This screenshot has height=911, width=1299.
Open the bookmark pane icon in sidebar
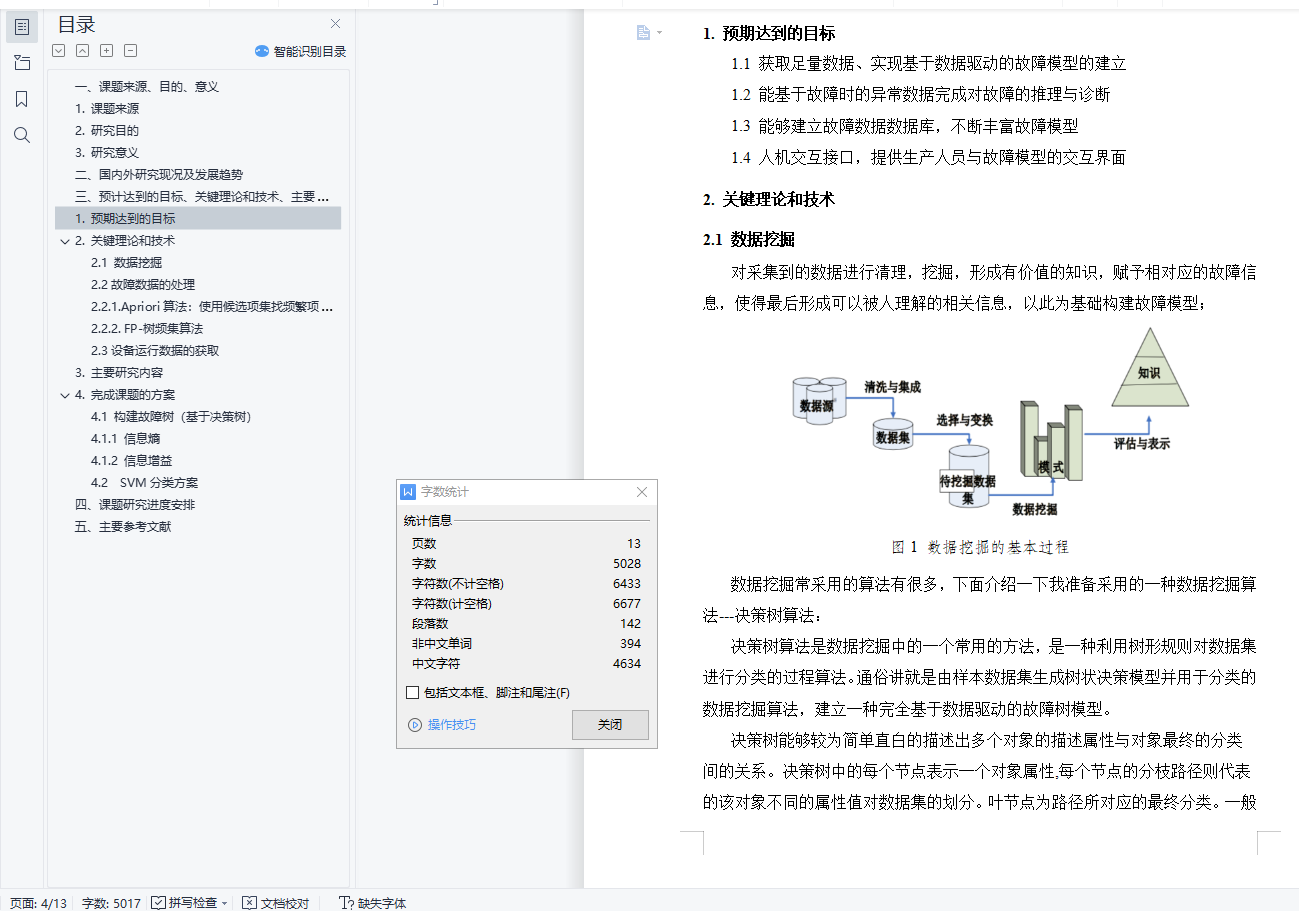pos(22,99)
